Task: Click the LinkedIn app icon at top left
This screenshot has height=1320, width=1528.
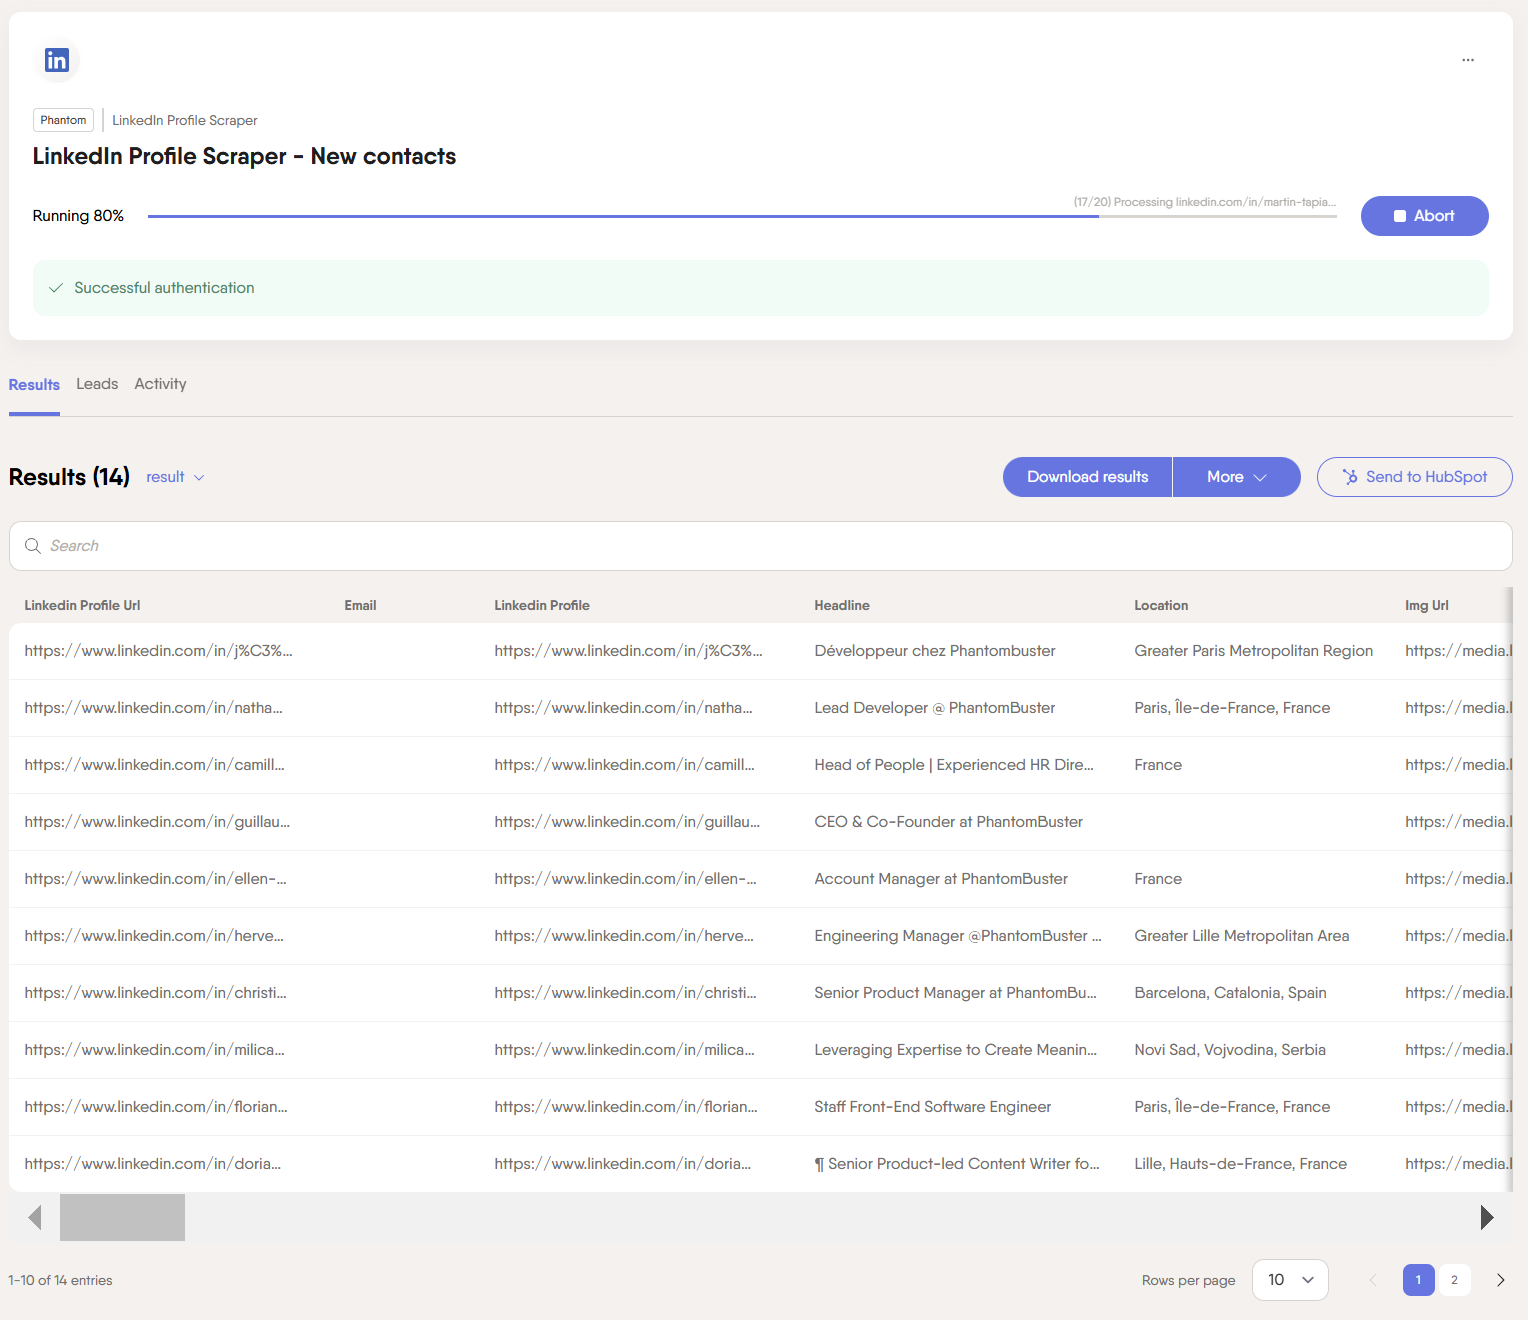Action: pyautogui.click(x=57, y=60)
